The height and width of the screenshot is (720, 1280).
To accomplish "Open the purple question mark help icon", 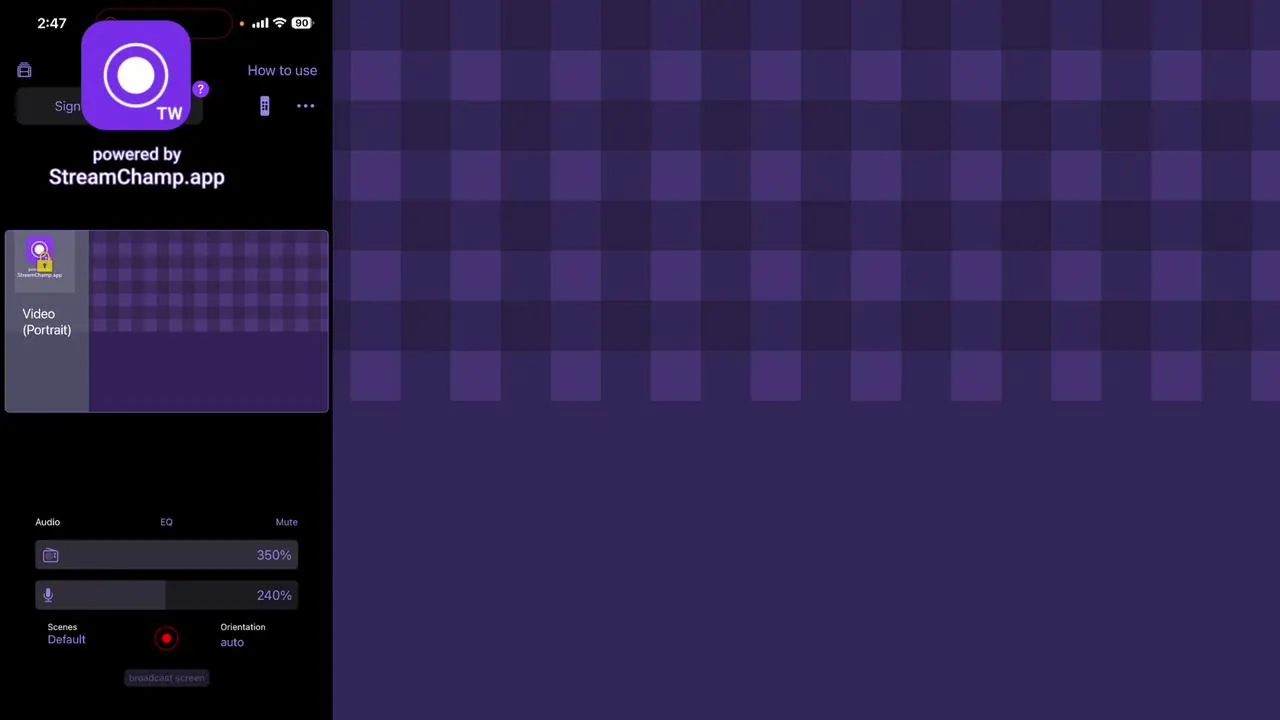I will [200, 89].
